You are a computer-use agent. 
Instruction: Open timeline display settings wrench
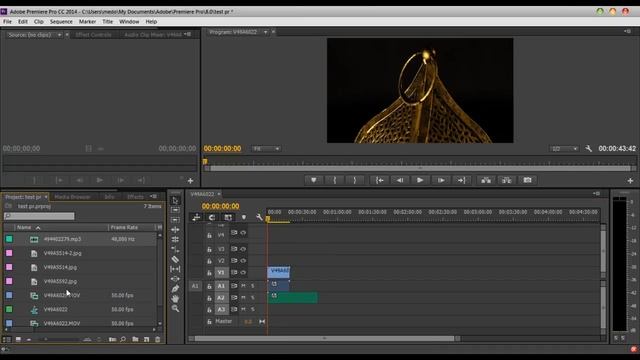[x=259, y=217]
